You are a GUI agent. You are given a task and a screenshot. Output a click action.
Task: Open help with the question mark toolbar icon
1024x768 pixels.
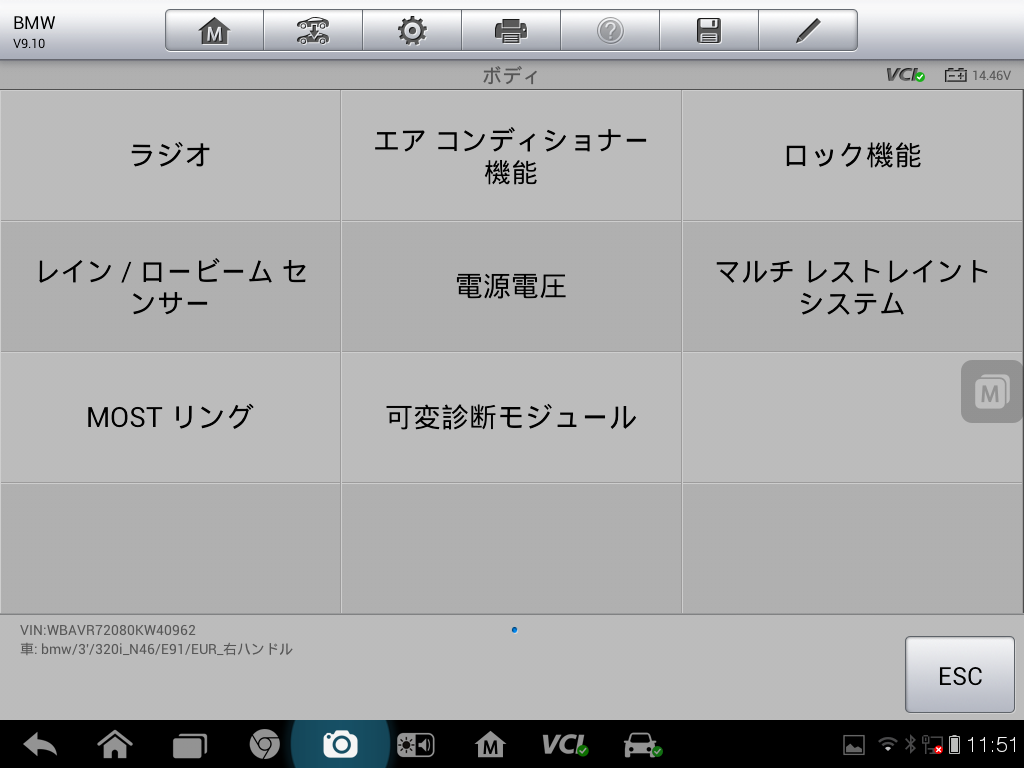point(610,29)
